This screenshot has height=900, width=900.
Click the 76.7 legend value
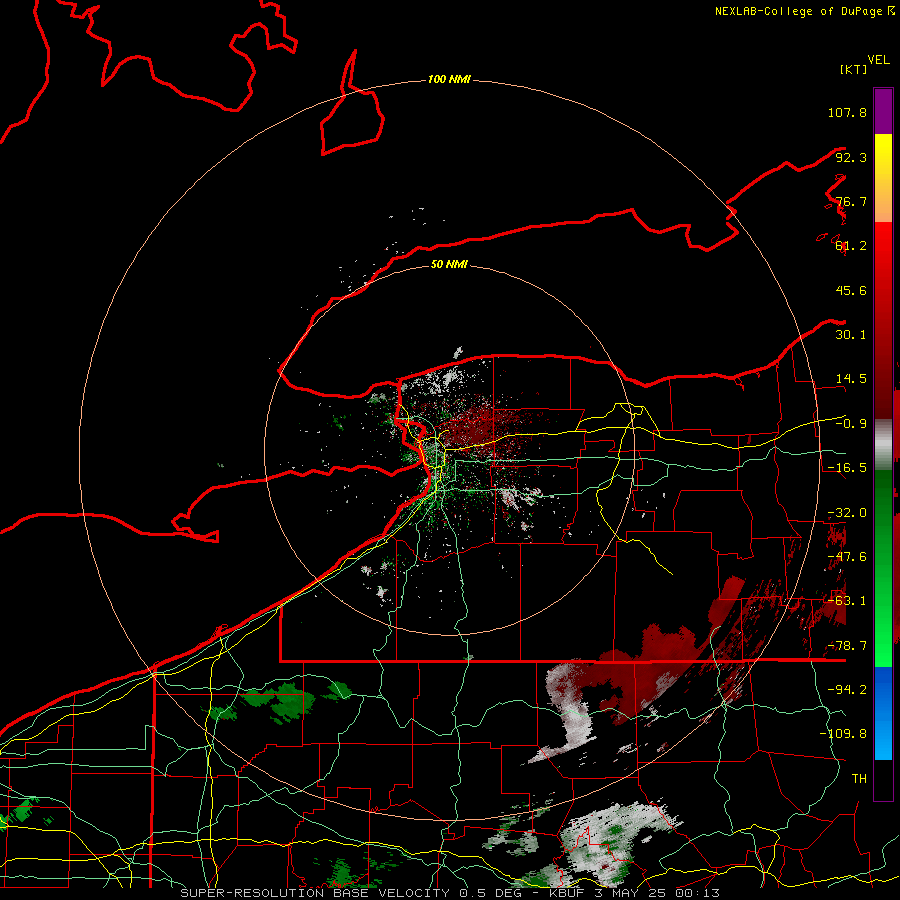coord(851,201)
